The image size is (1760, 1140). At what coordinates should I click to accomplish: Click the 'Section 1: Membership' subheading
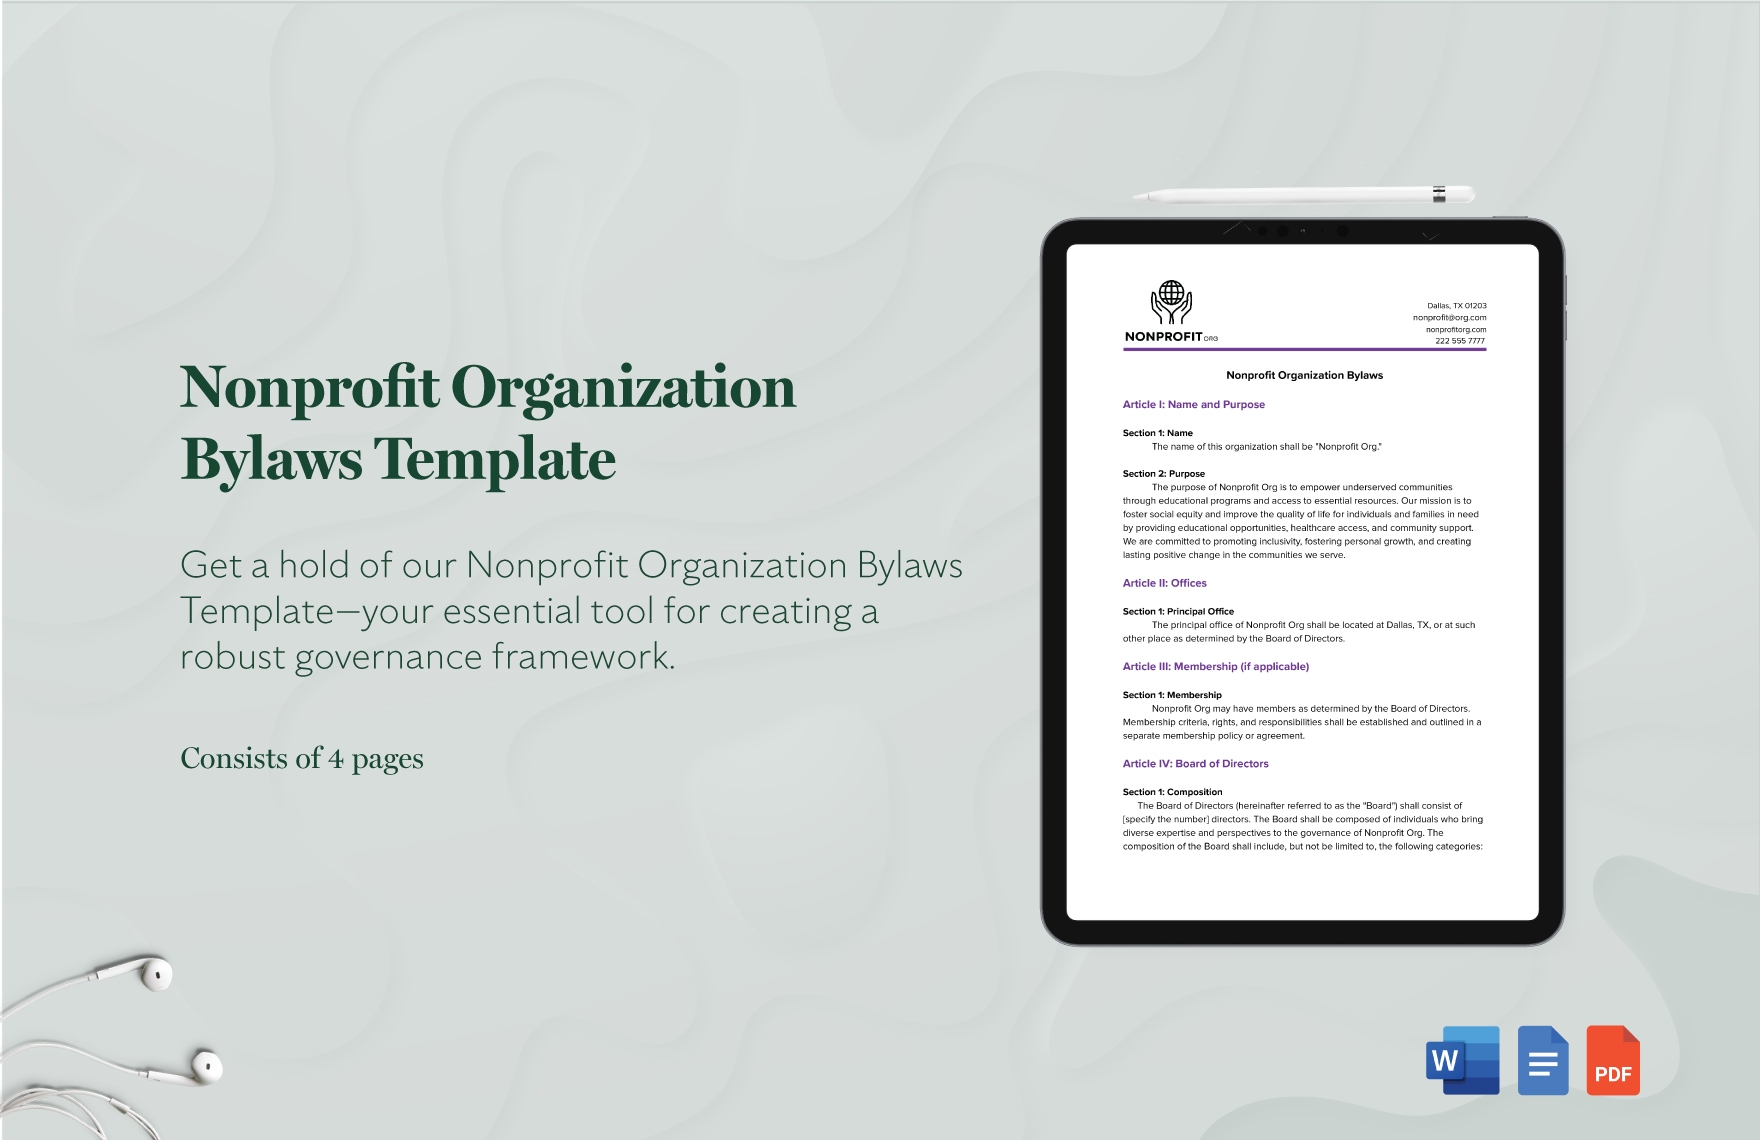tap(1172, 695)
